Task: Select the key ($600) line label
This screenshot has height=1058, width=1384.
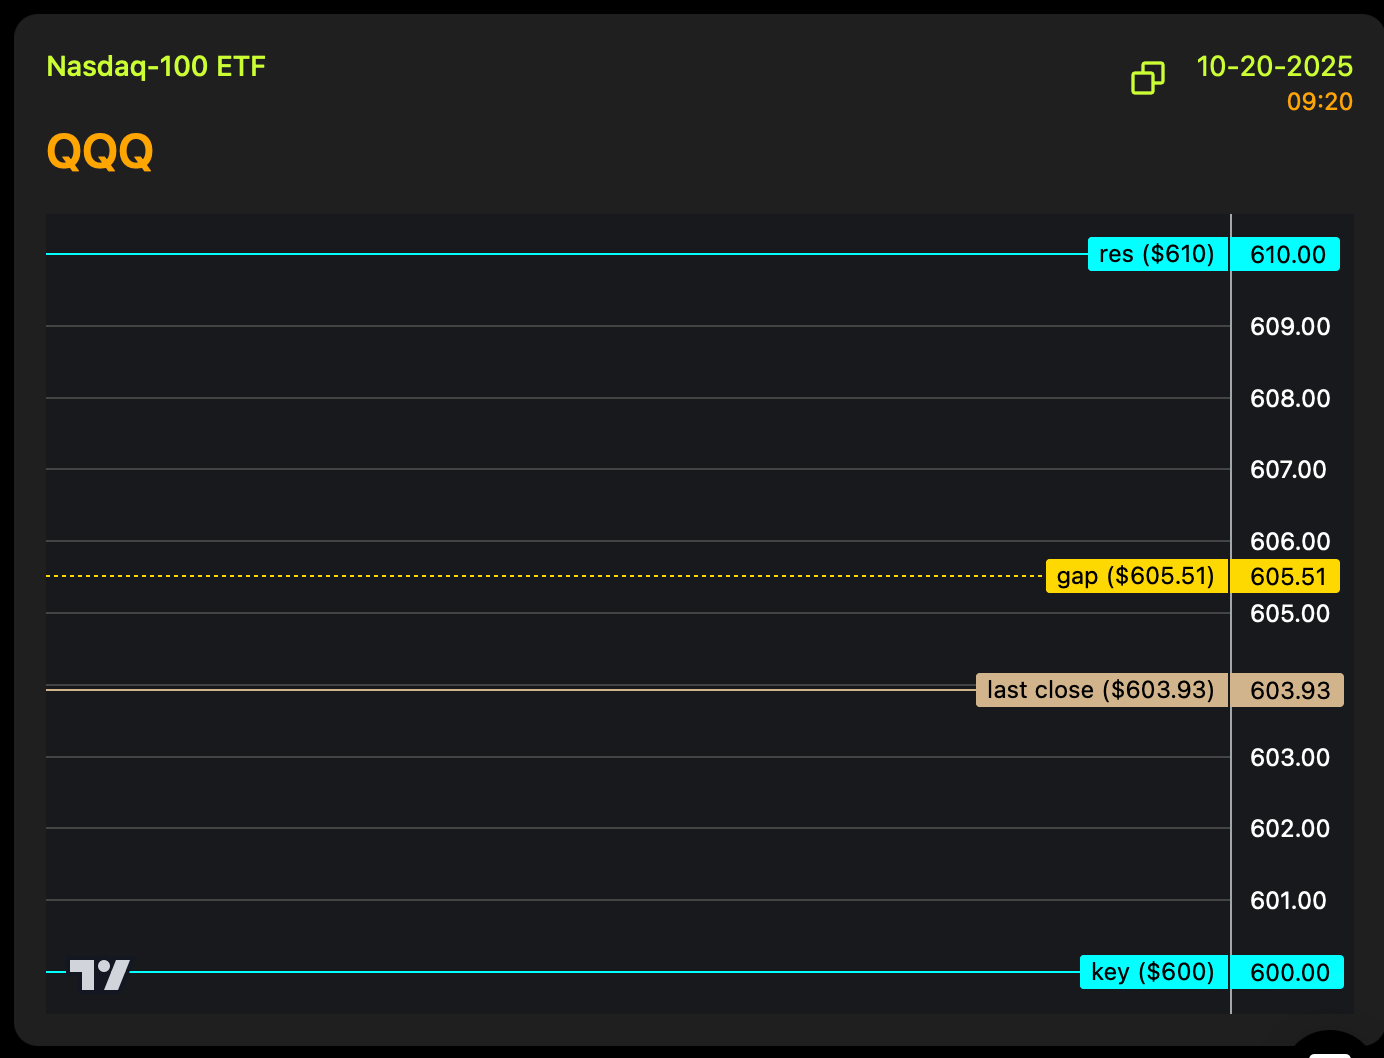Action: coord(1153,972)
